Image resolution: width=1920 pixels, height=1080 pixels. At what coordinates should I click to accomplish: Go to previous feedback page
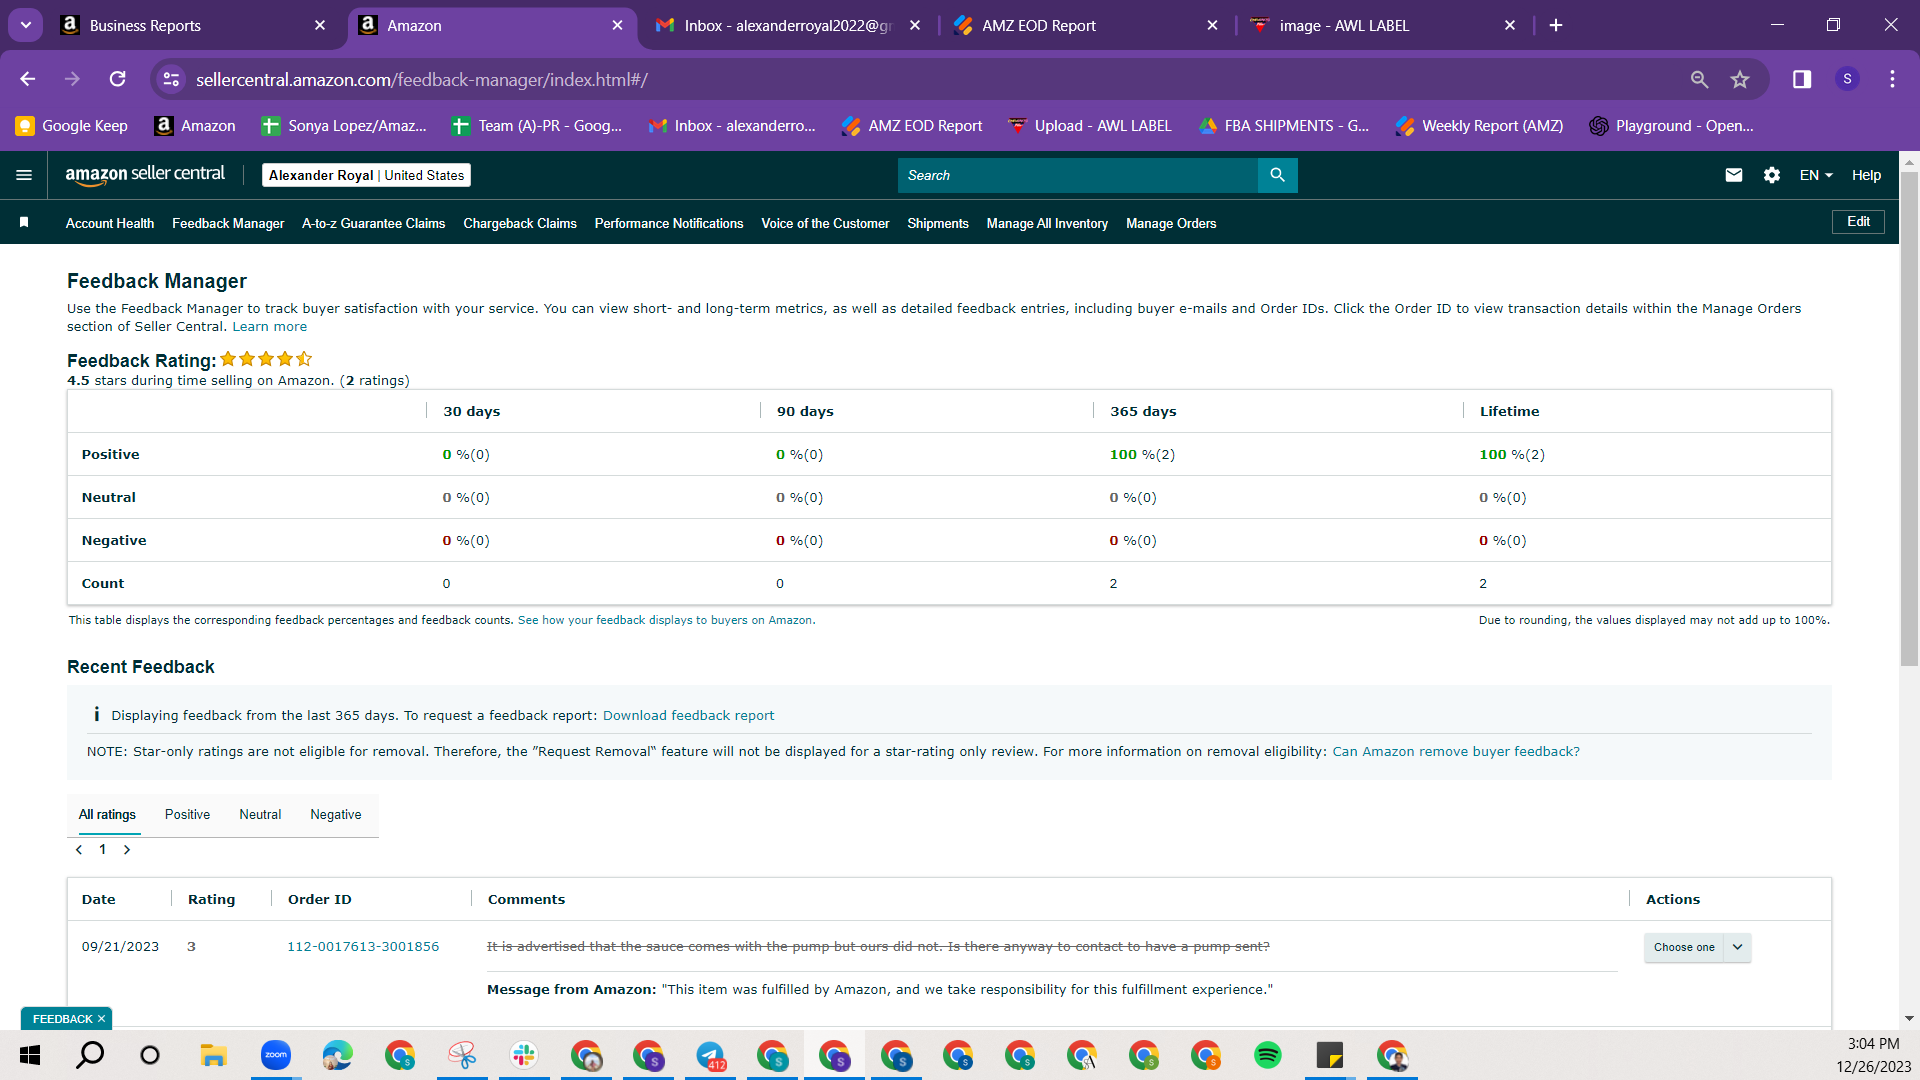79,850
